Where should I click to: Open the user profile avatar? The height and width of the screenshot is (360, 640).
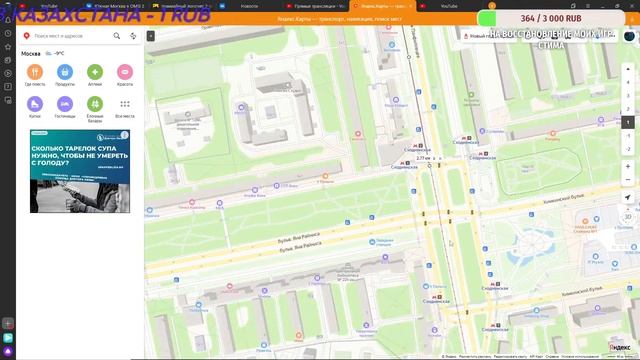[629, 36]
